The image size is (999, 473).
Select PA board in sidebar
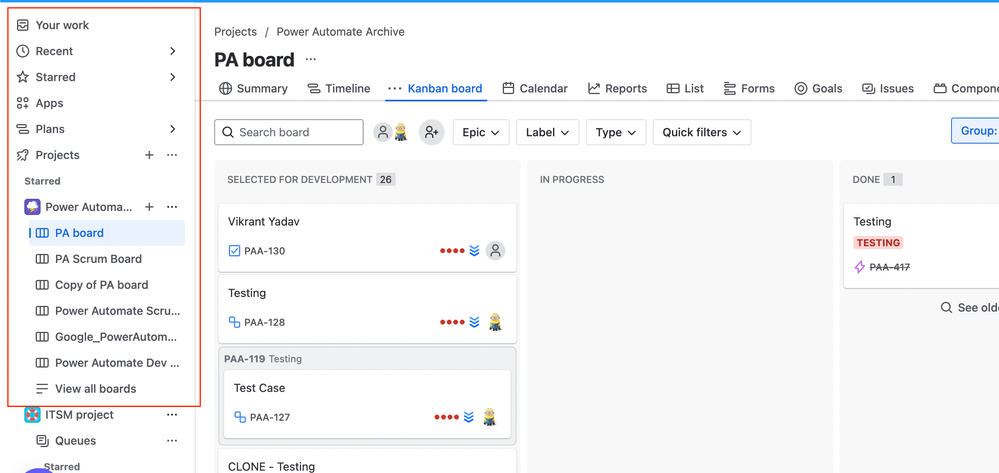coord(107,233)
